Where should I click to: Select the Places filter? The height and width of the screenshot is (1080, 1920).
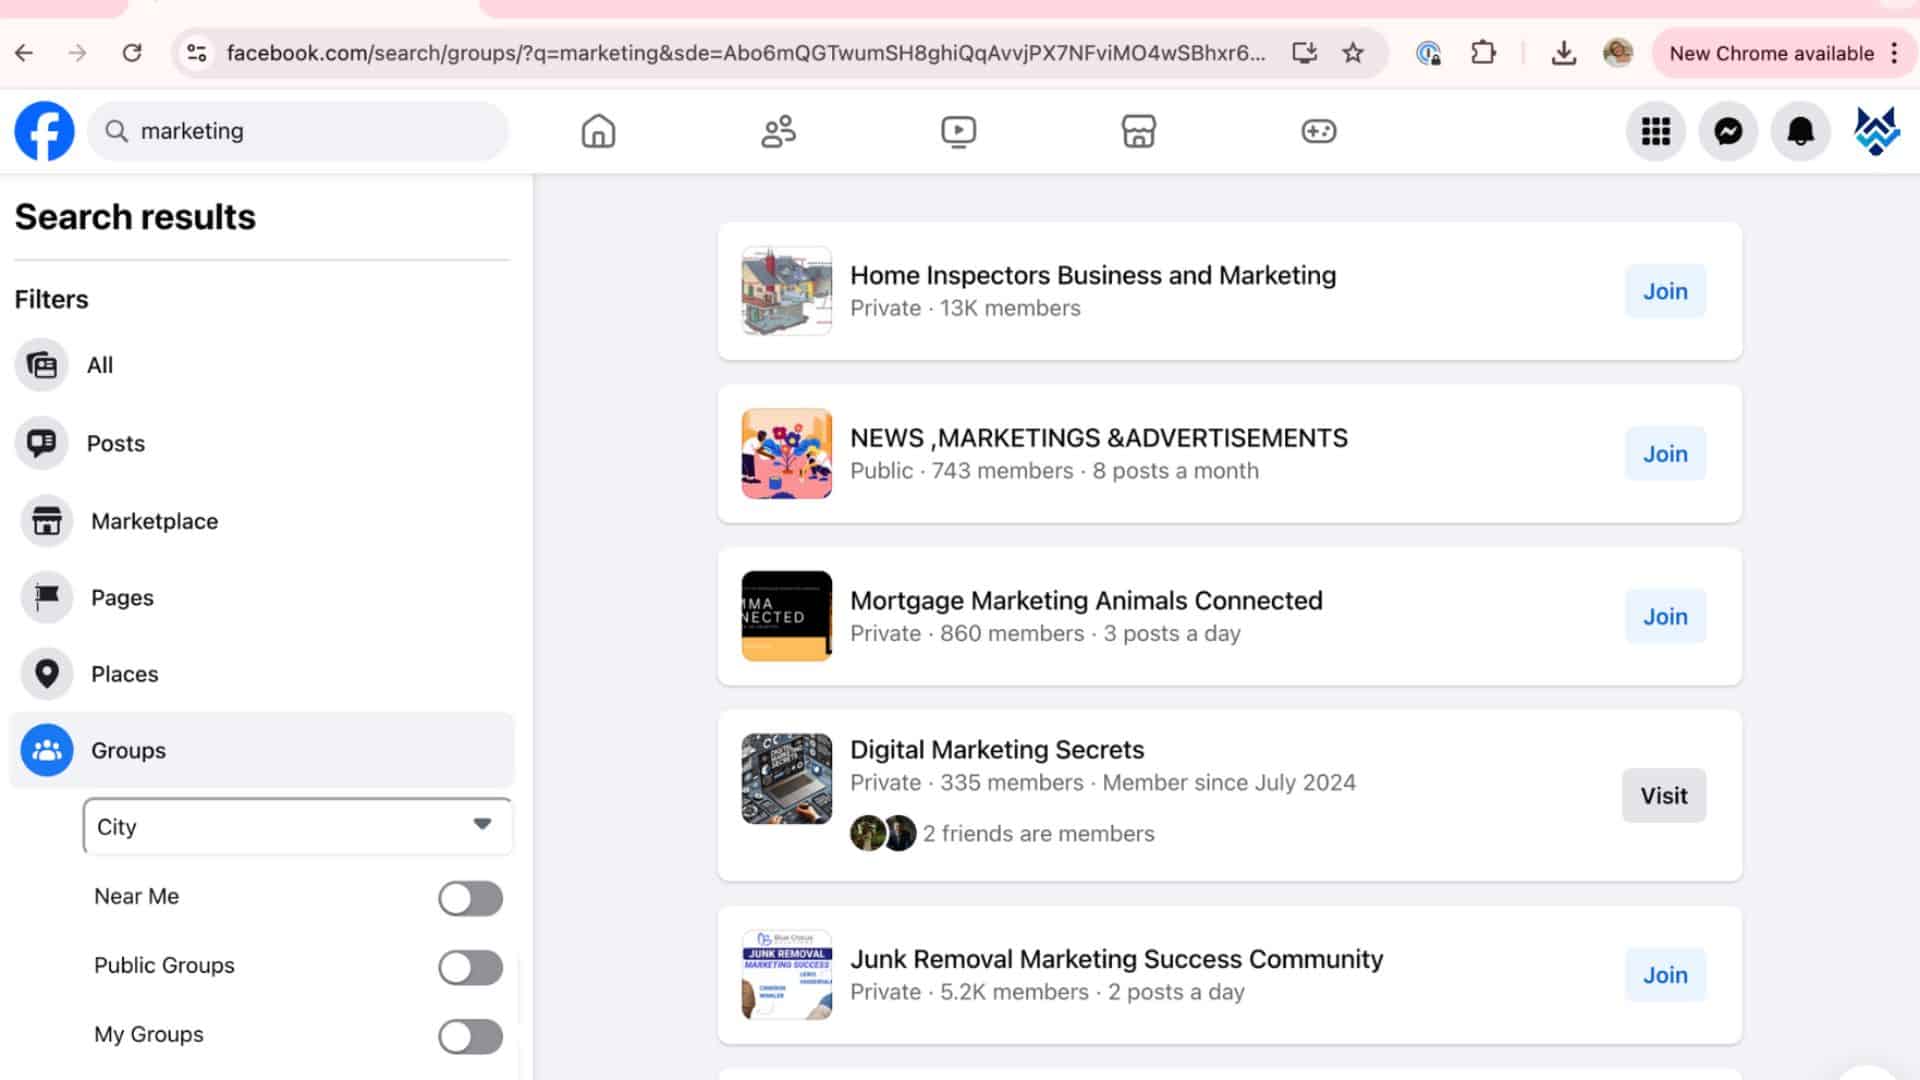262,674
